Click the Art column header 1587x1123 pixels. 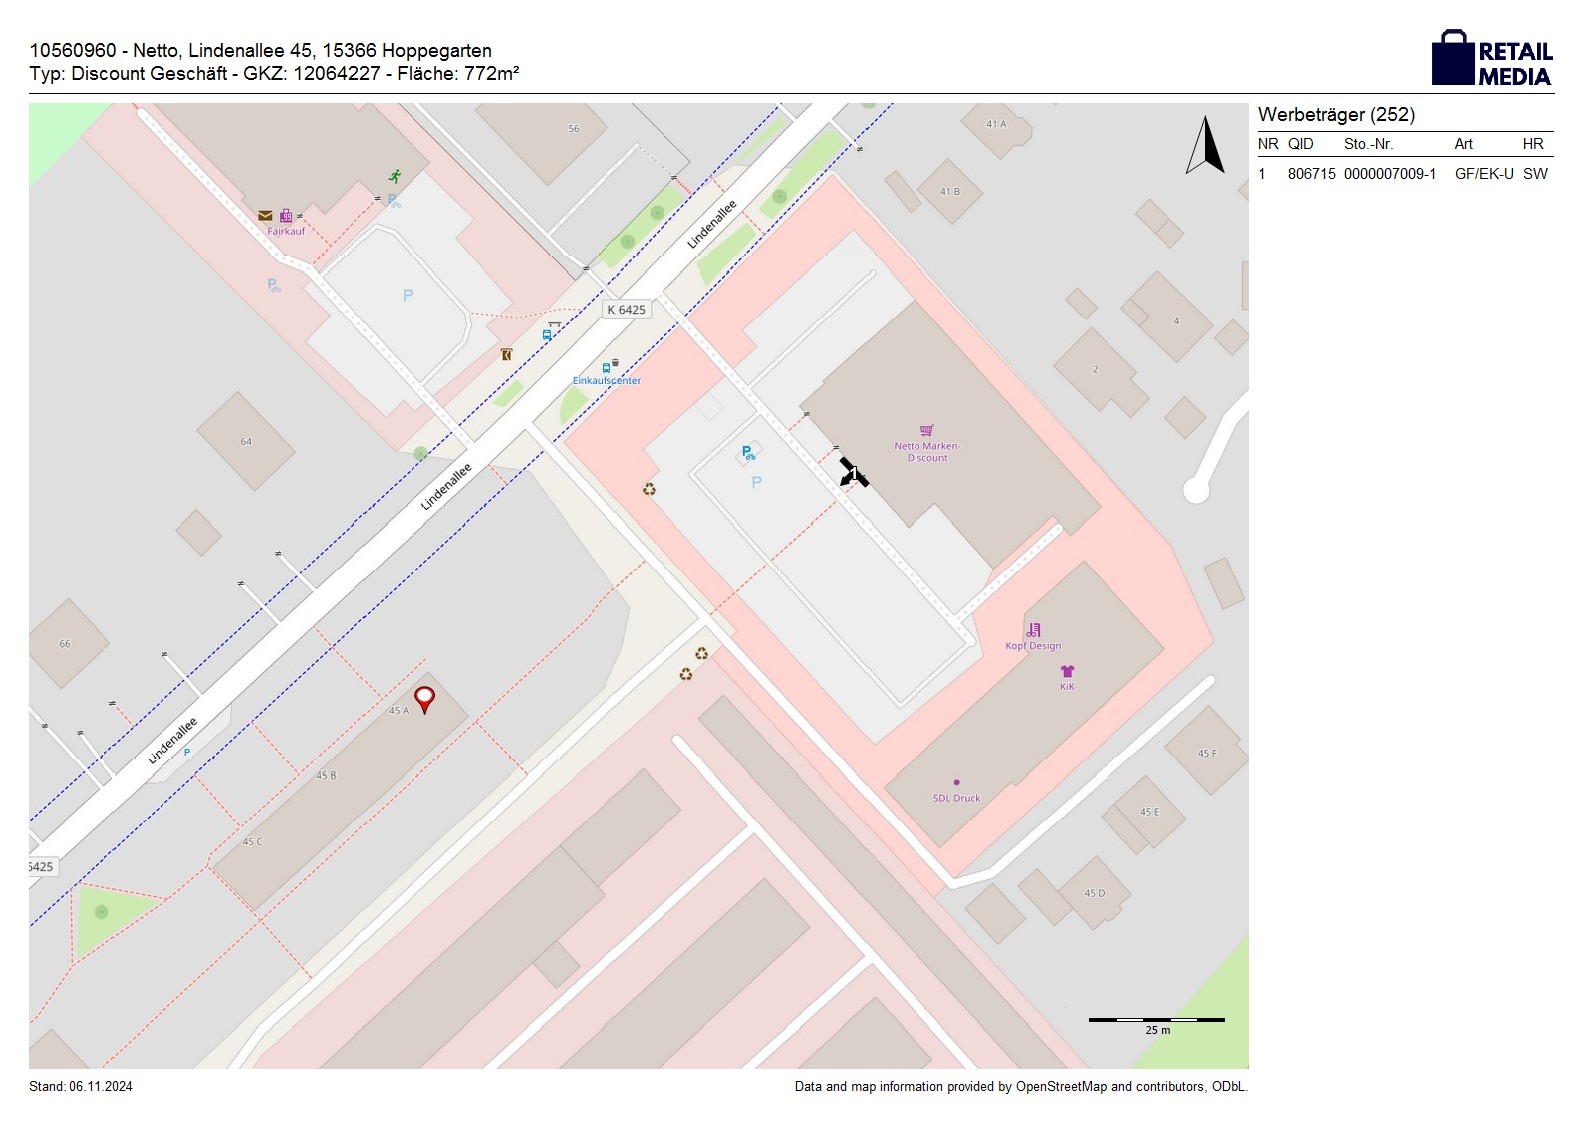pos(1463,144)
